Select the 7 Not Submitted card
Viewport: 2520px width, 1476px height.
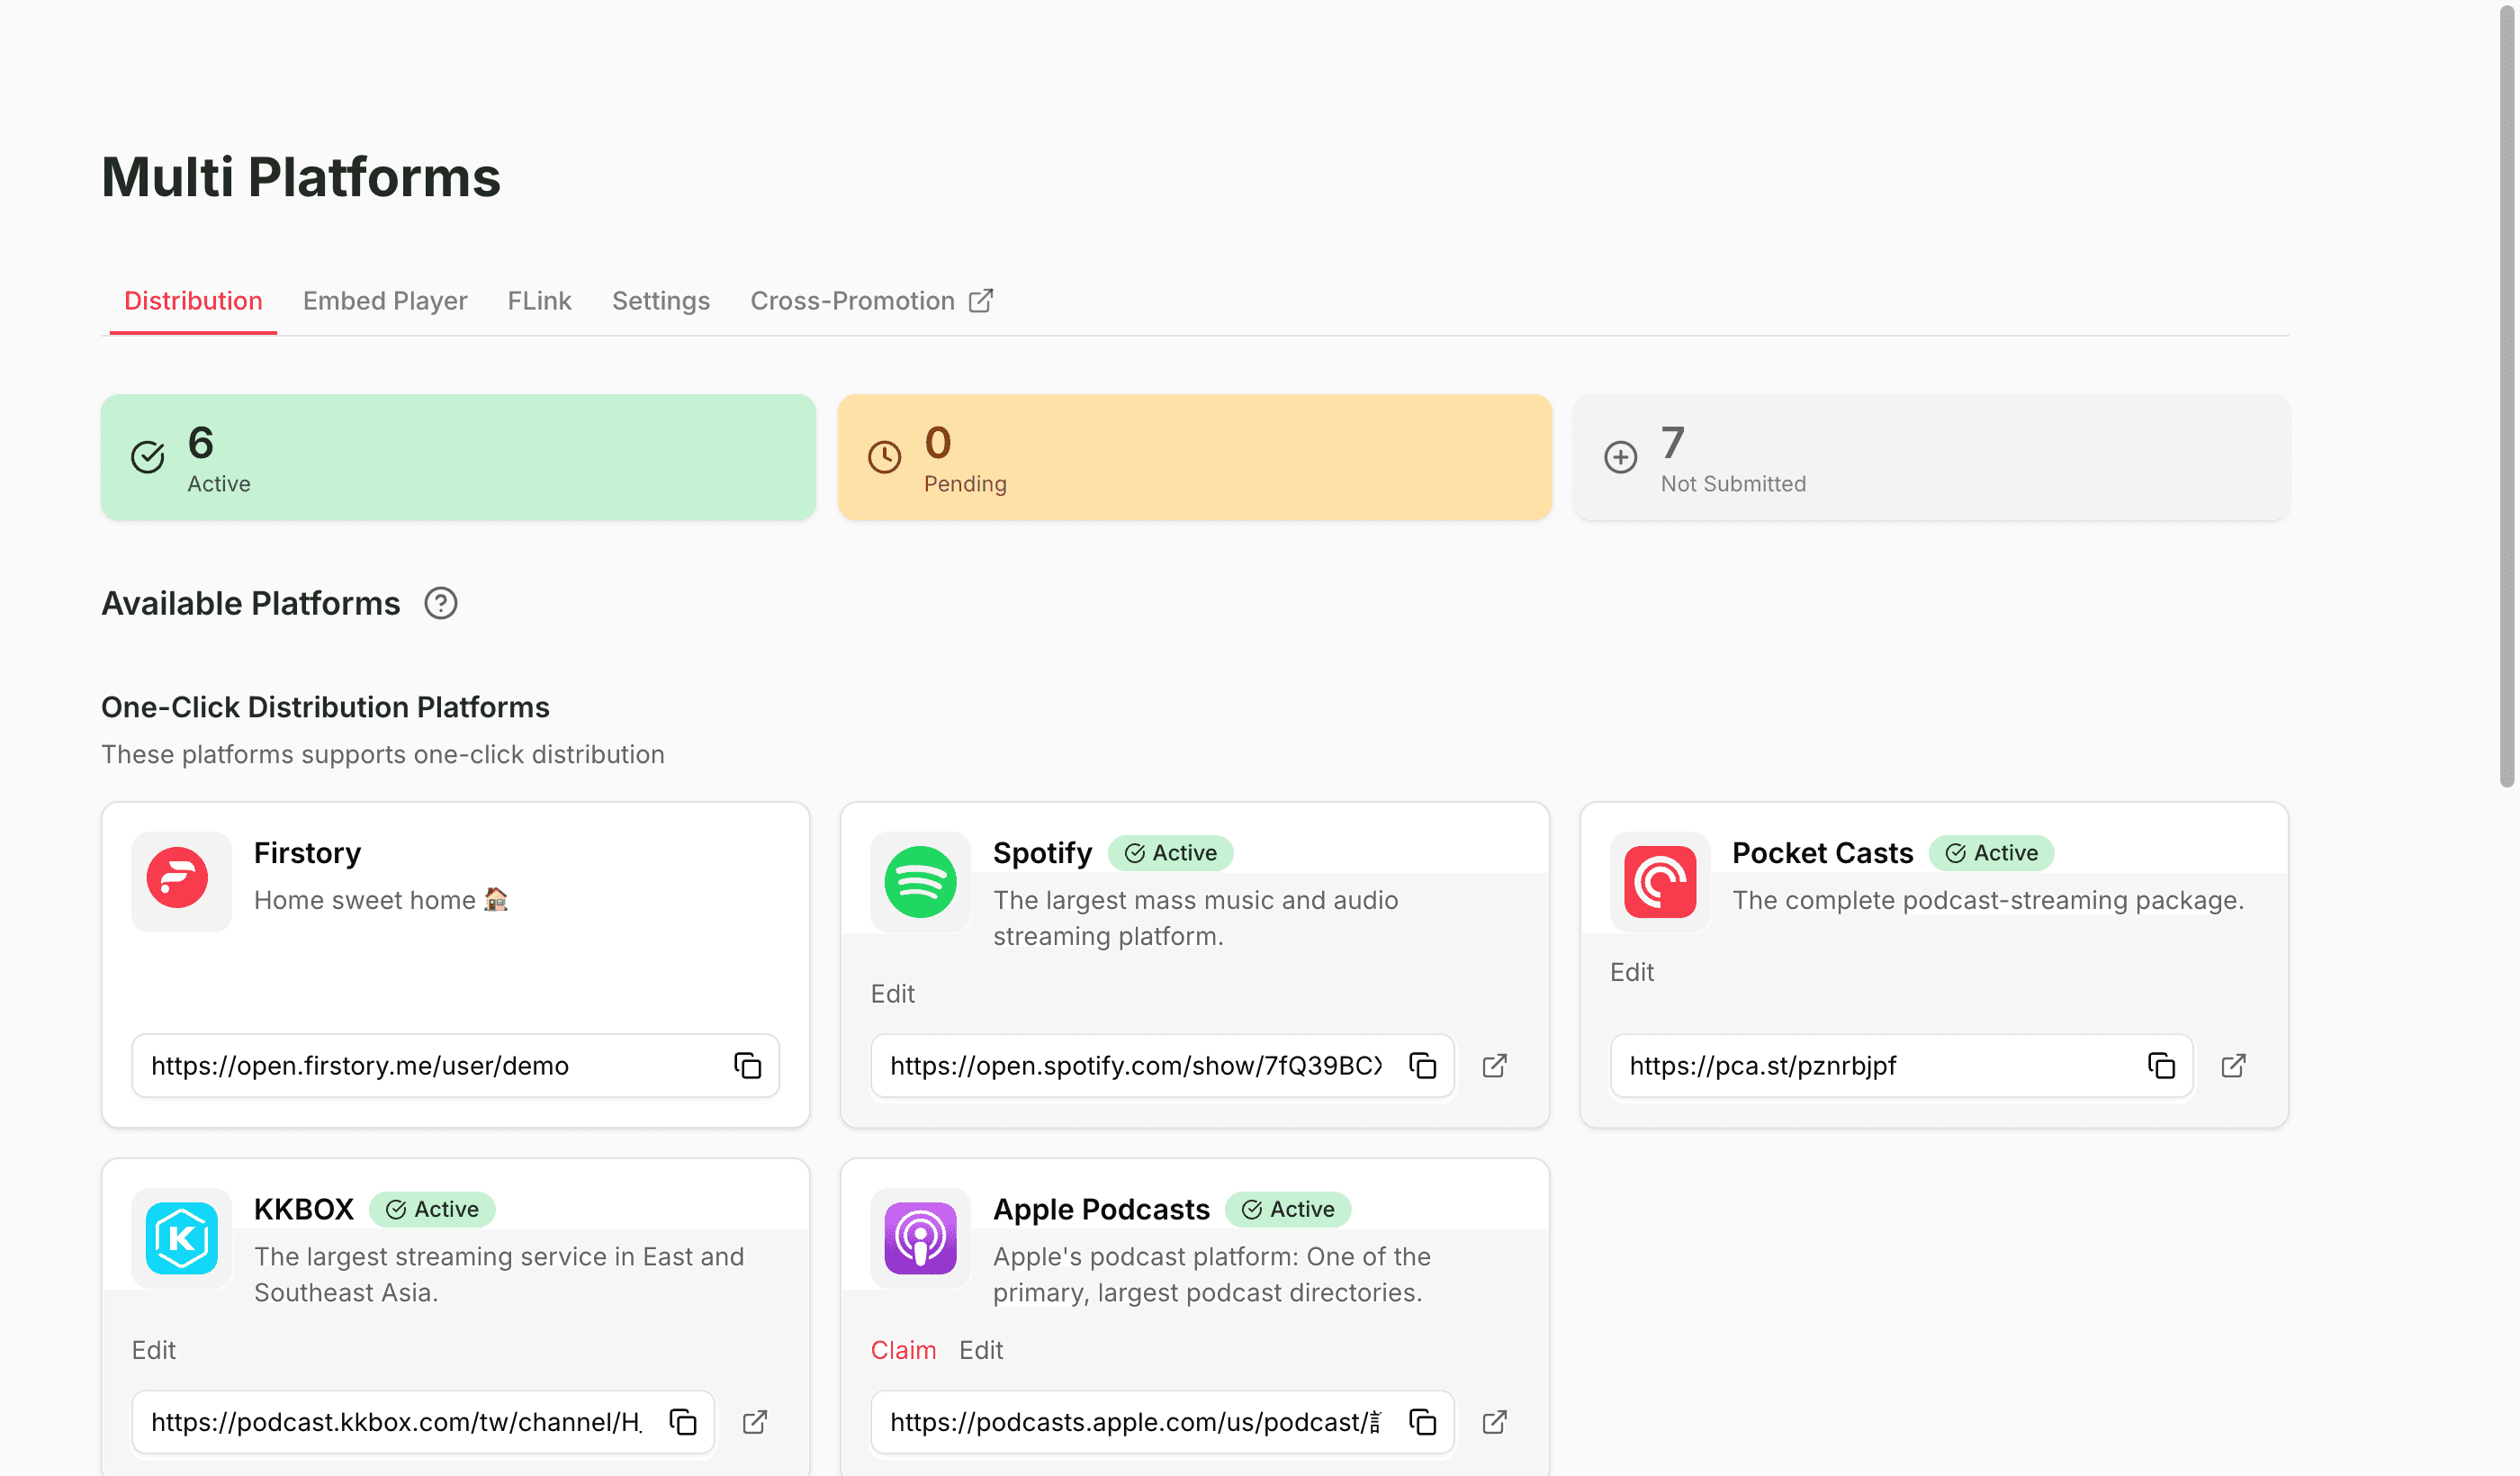[x=1931, y=457]
